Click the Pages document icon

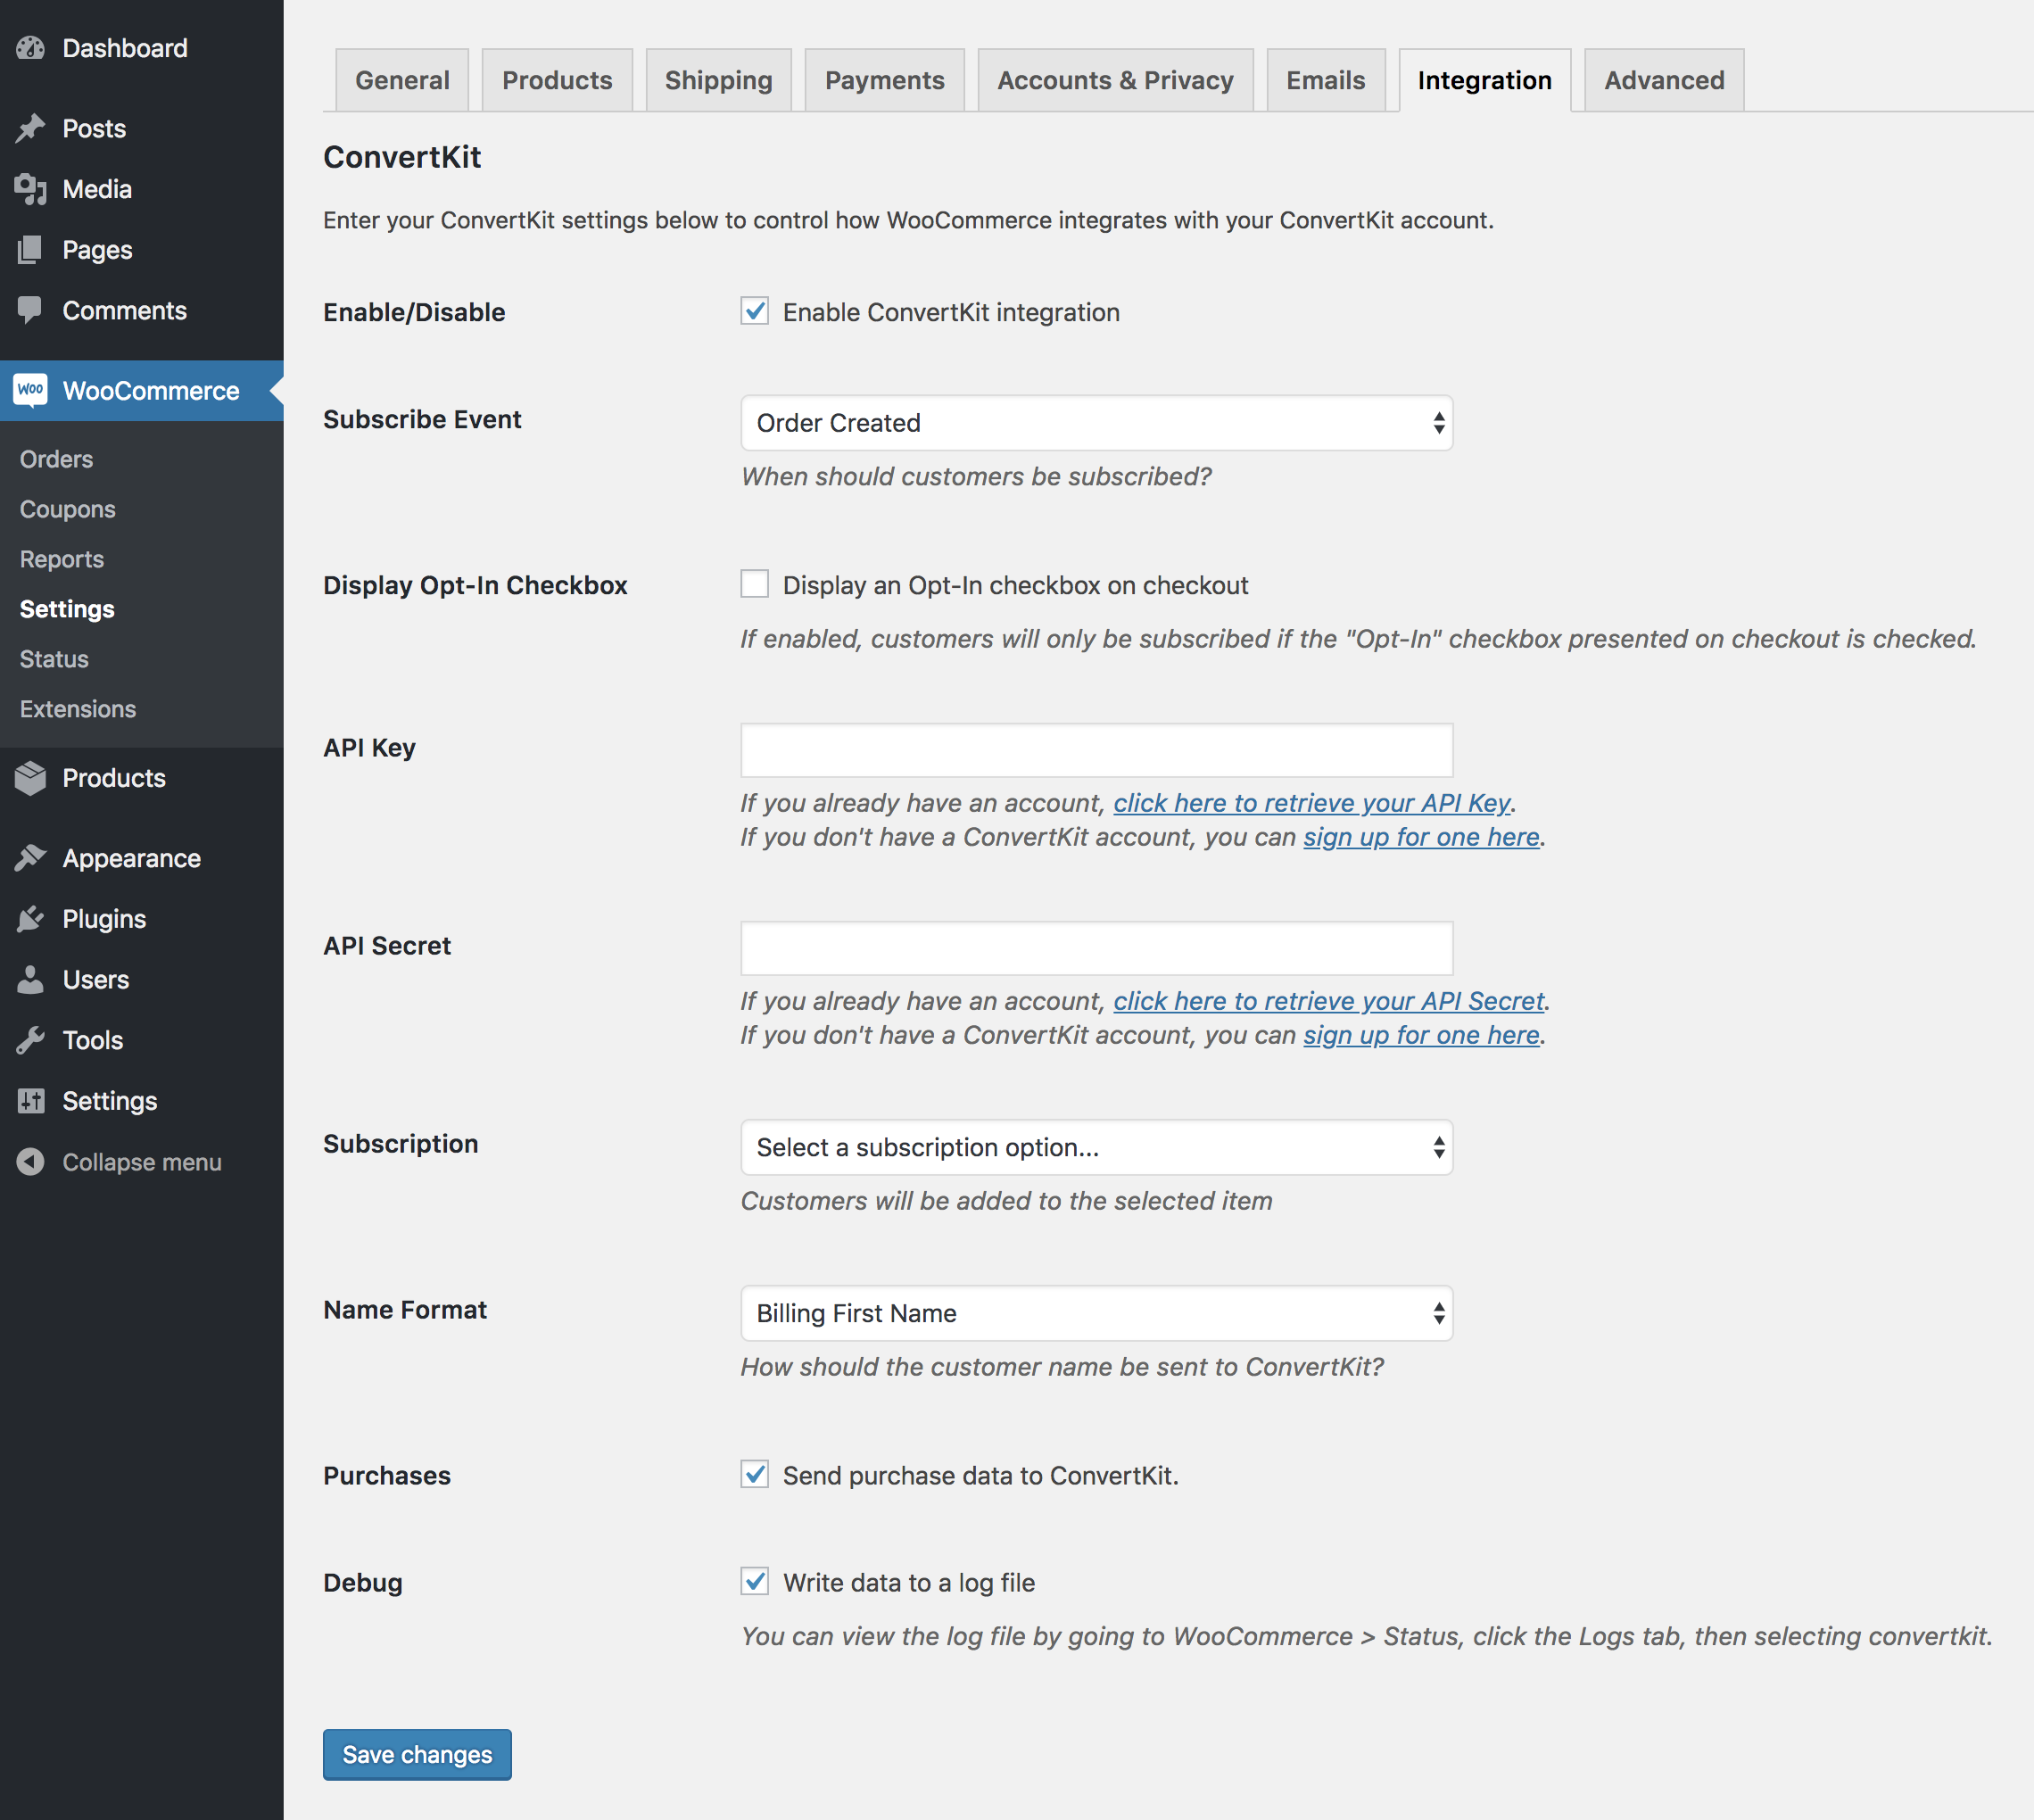[x=31, y=250]
